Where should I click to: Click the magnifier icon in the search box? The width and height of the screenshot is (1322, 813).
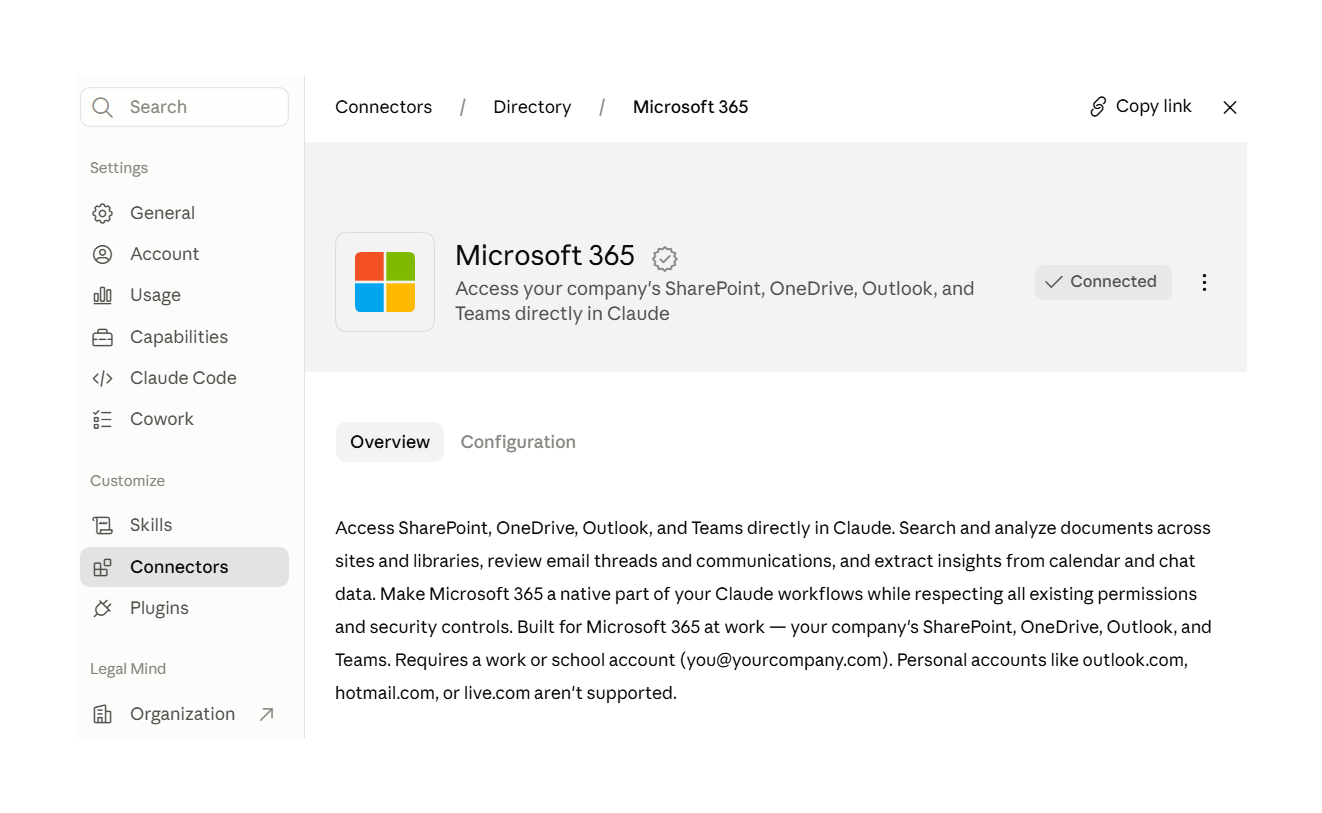[x=102, y=107]
